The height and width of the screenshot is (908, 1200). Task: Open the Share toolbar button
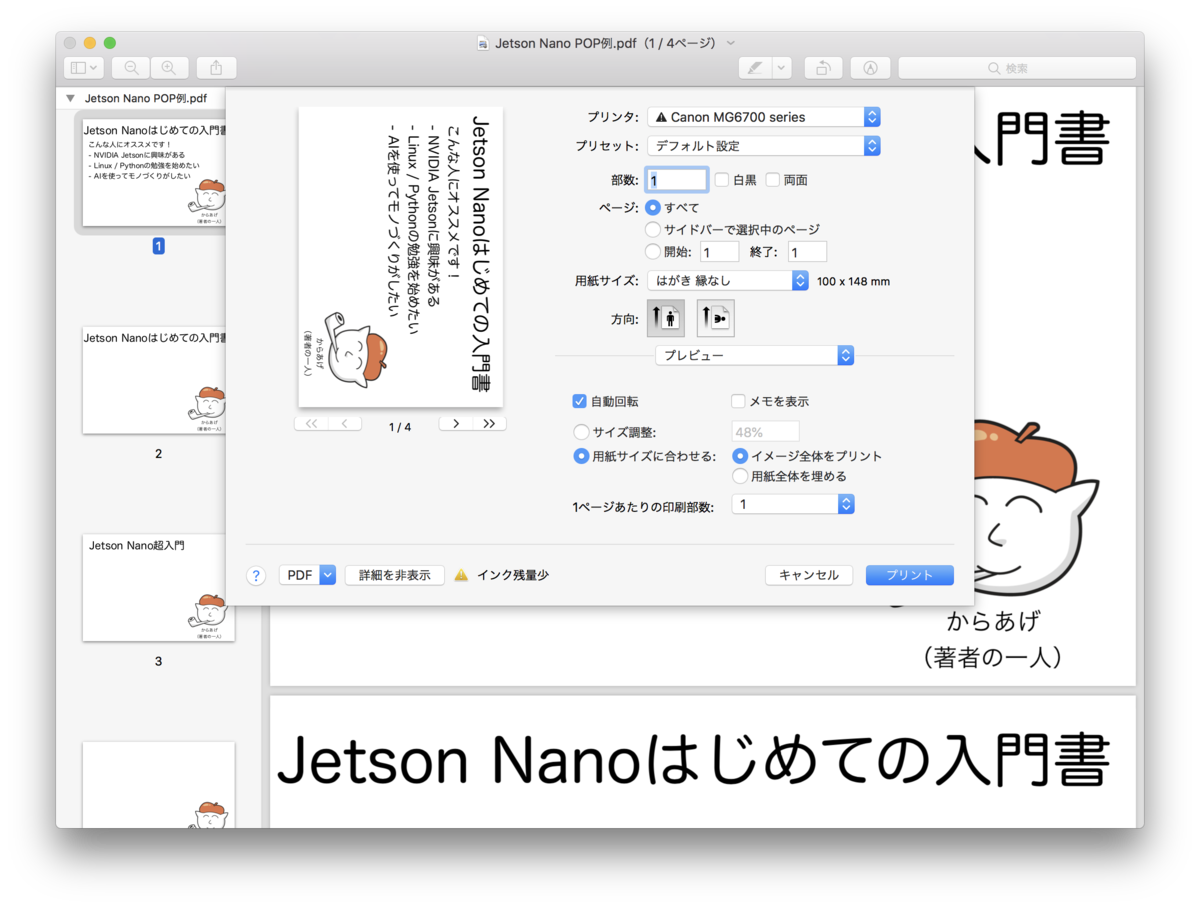tap(216, 68)
